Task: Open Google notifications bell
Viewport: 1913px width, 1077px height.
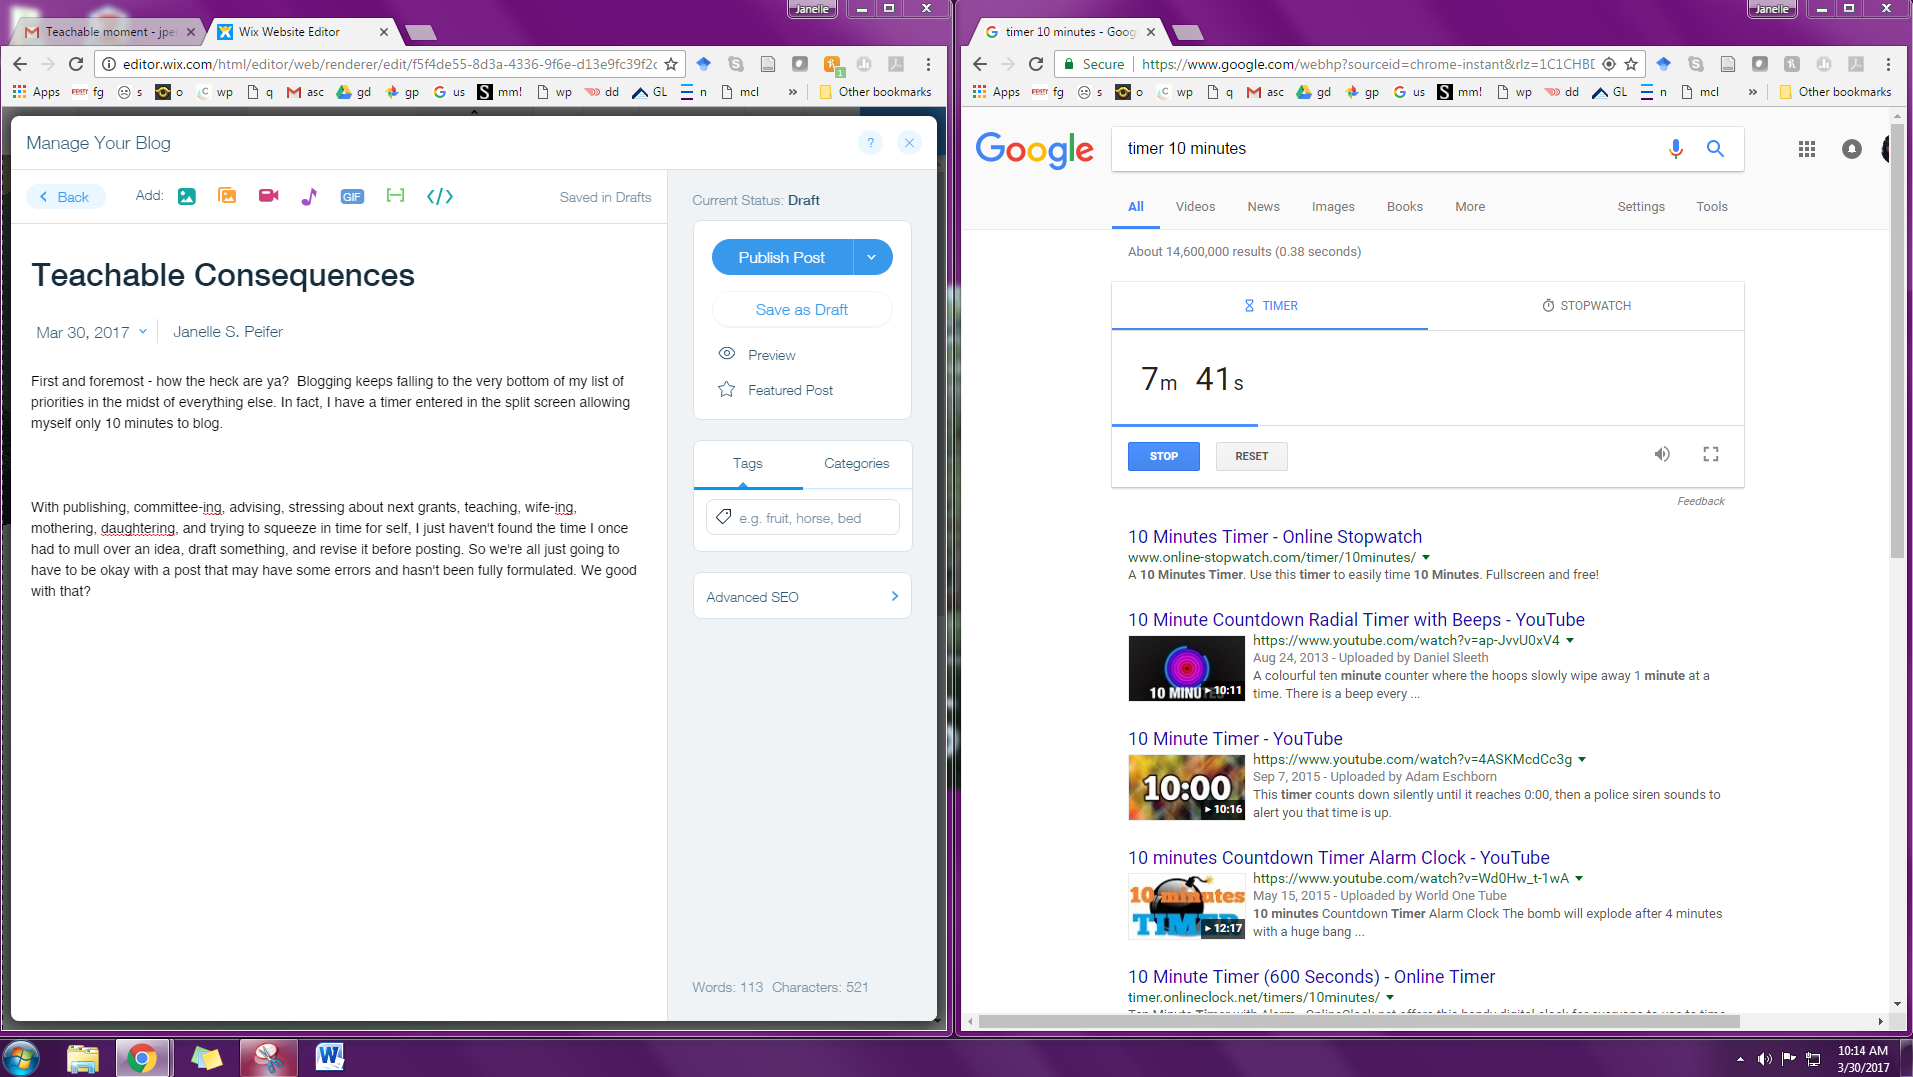Action: tap(1852, 149)
